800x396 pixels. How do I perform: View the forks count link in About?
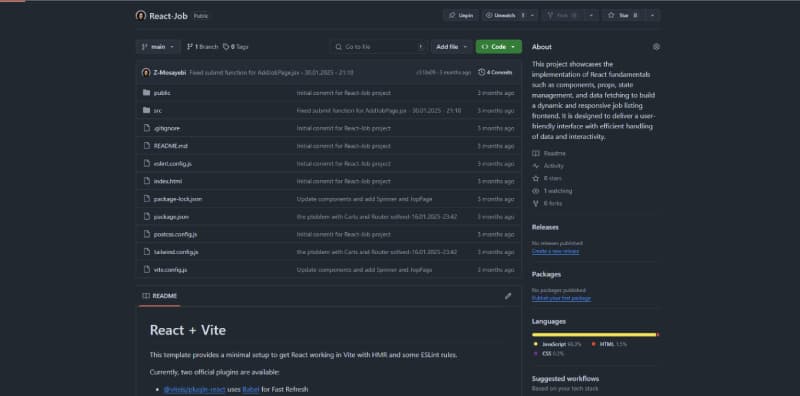(x=547, y=203)
